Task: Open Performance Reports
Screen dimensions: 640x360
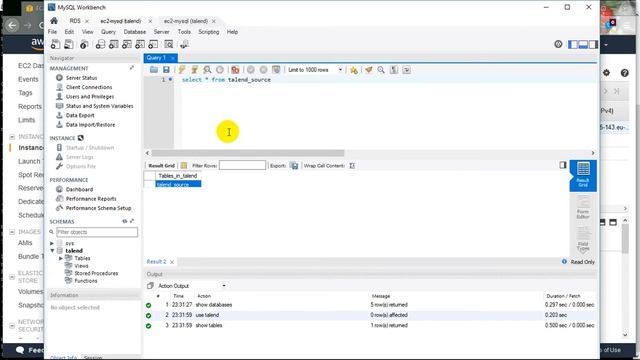Action: [91, 198]
